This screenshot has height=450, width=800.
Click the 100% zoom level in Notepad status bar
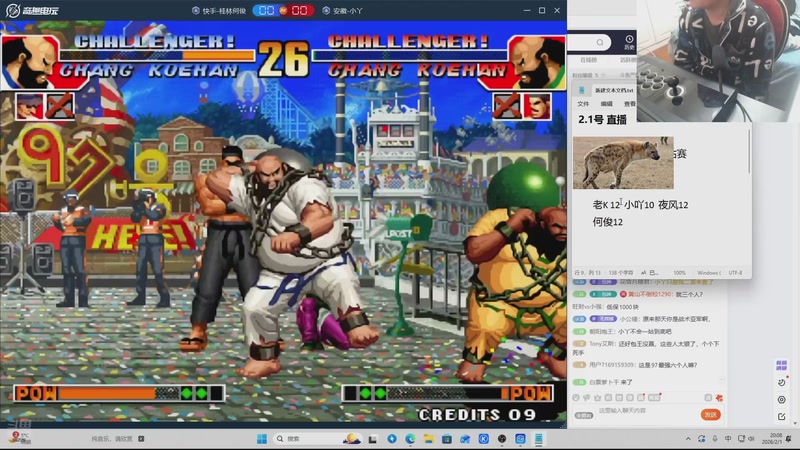pos(679,273)
